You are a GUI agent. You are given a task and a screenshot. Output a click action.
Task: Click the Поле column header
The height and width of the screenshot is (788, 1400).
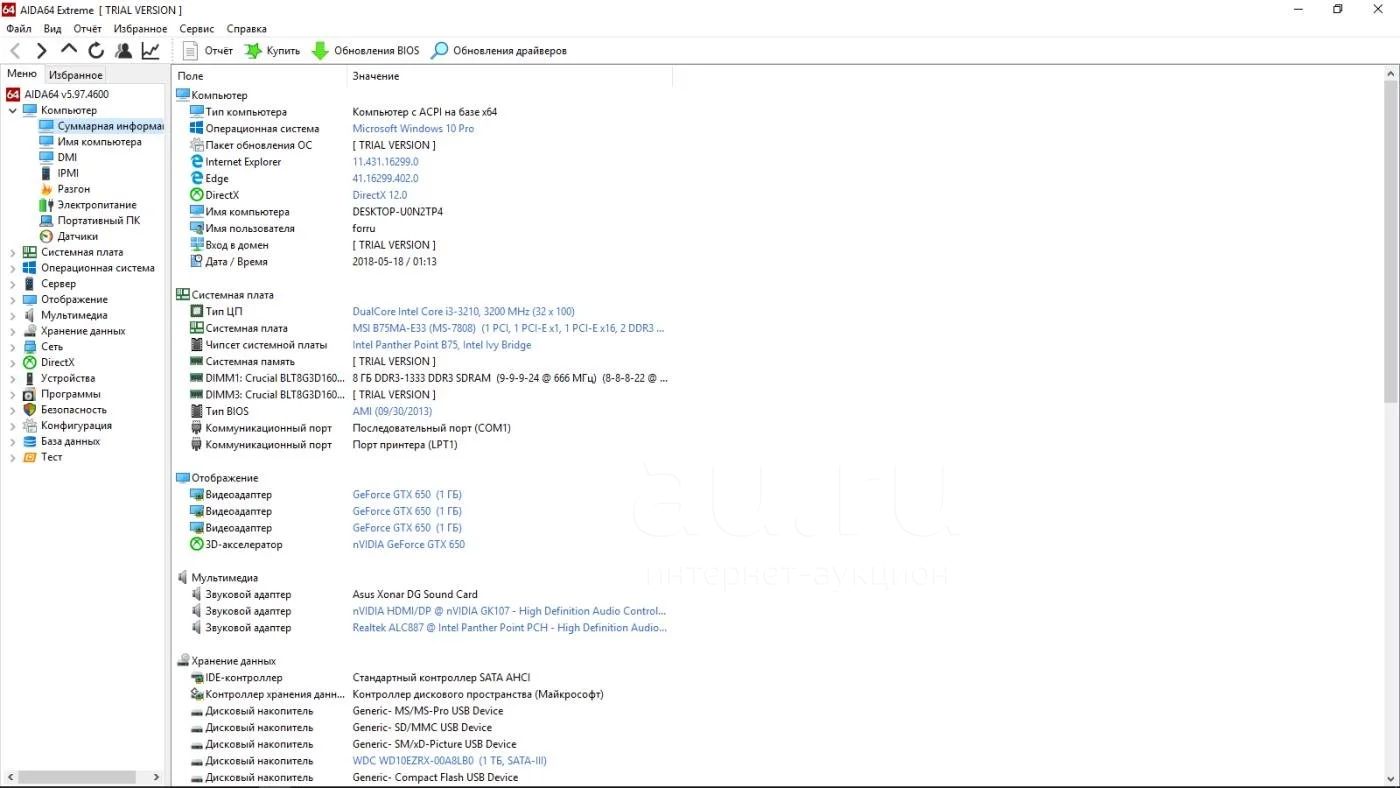pos(190,76)
